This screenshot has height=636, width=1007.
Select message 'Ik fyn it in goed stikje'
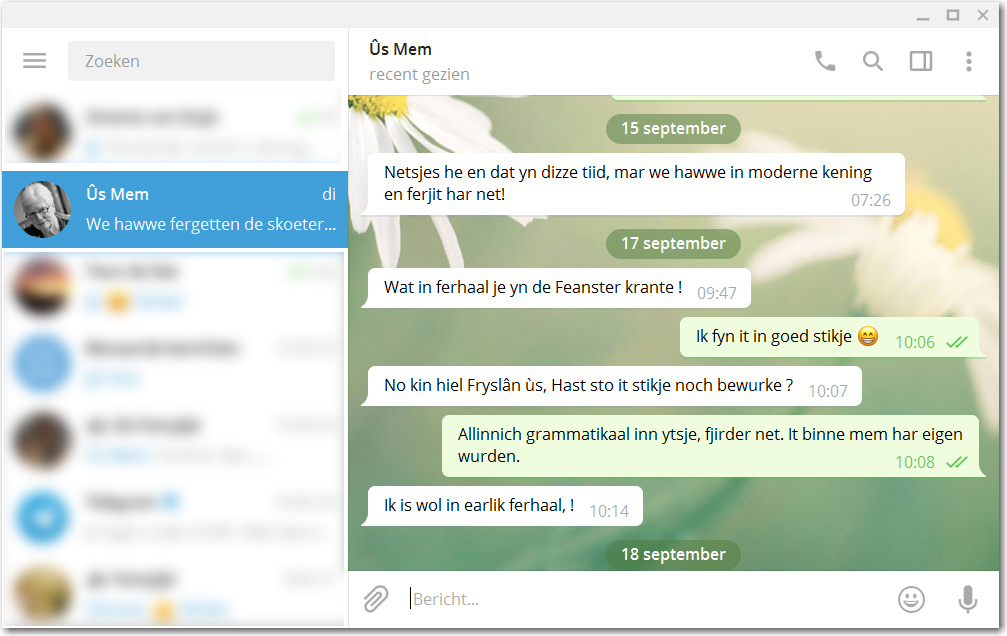(x=830, y=337)
